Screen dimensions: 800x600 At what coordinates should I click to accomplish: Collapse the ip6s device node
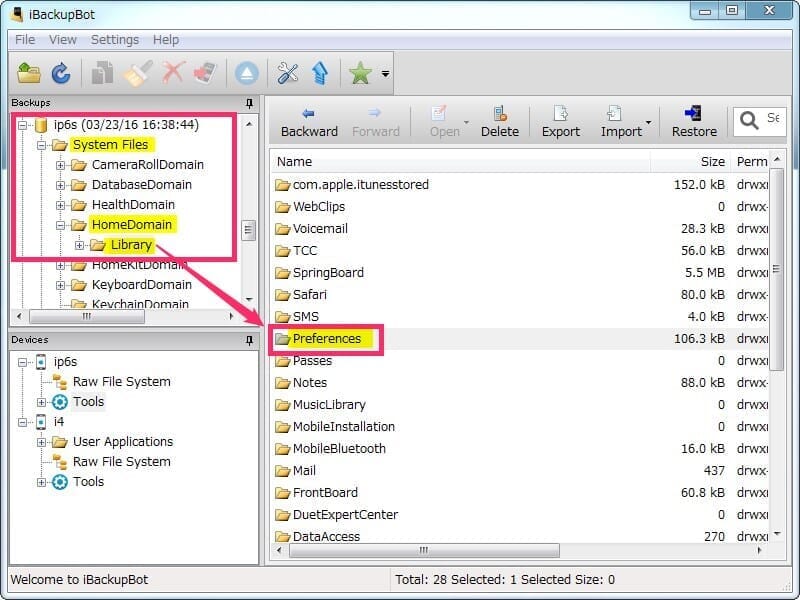23,362
